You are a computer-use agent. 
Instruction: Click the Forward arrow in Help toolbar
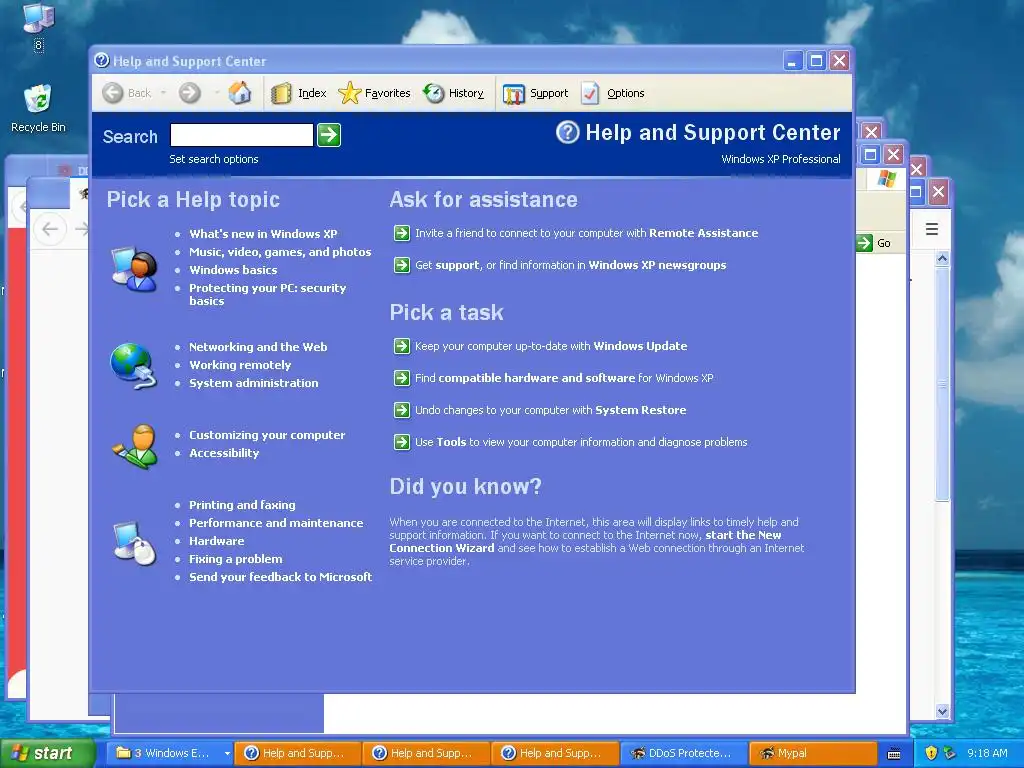click(x=189, y=93)
